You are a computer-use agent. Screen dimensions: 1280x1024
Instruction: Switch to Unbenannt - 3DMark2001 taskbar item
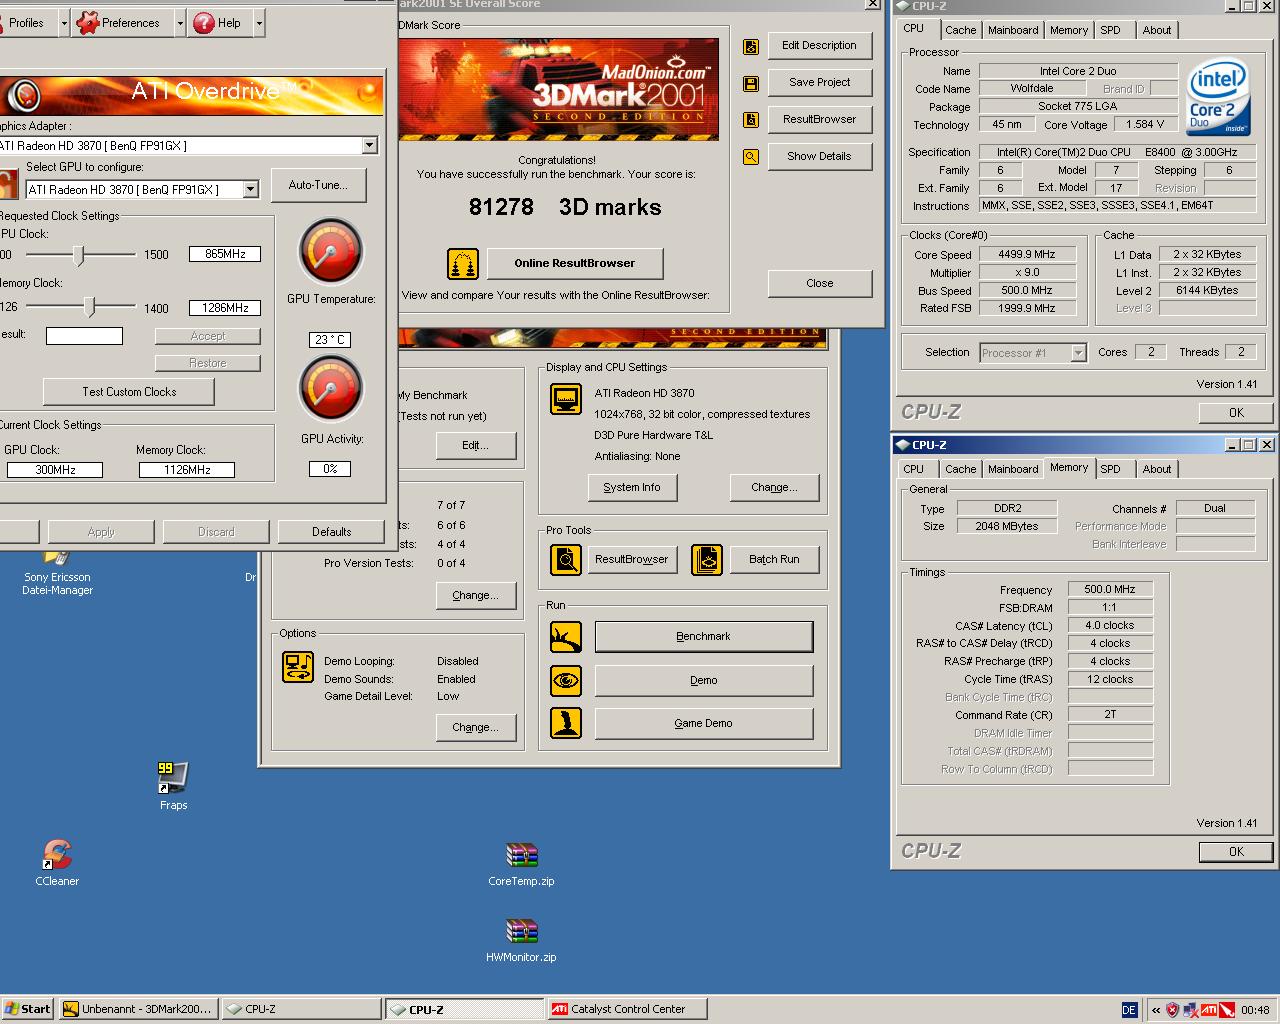coord(137,1009)
